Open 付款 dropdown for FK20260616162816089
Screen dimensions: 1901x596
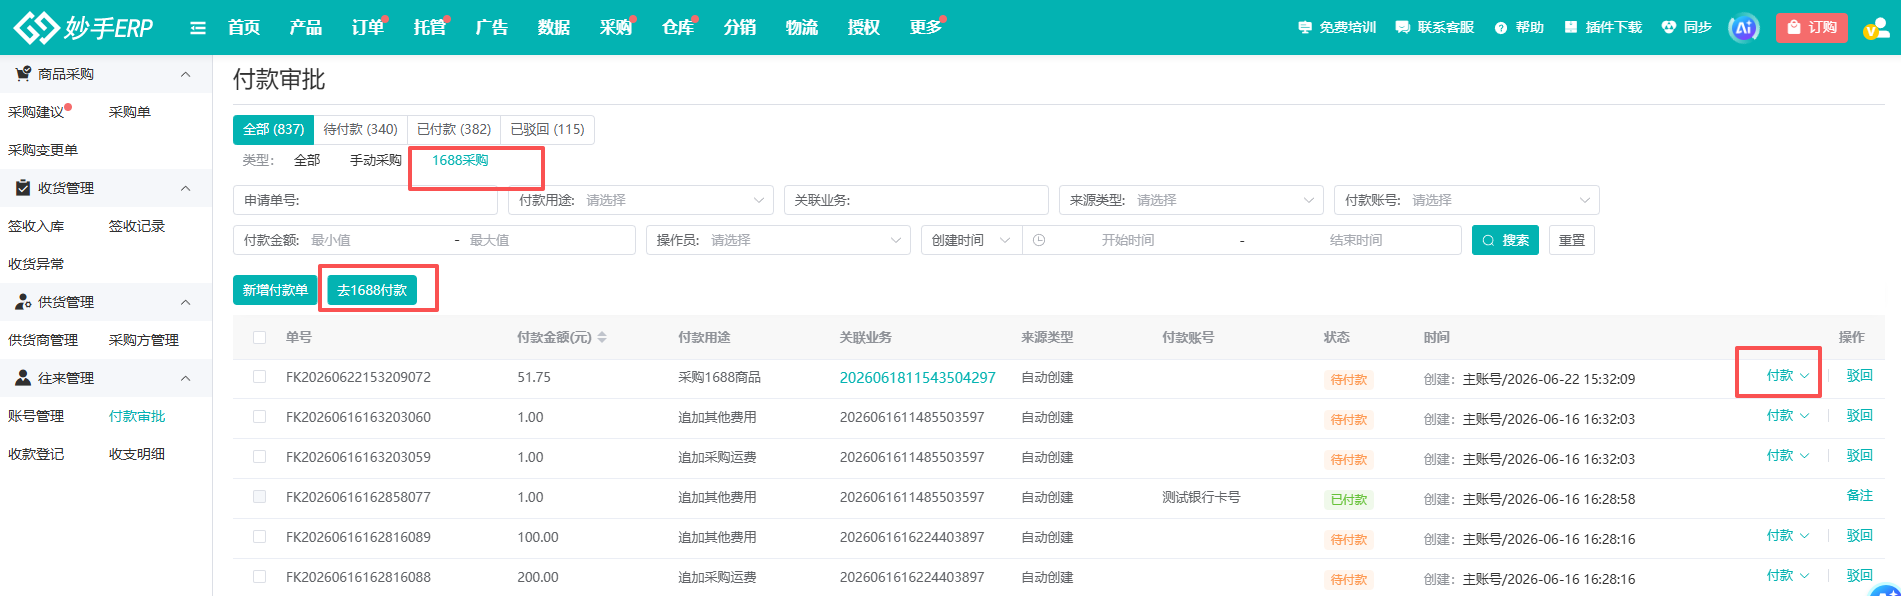coord(1787,536)
